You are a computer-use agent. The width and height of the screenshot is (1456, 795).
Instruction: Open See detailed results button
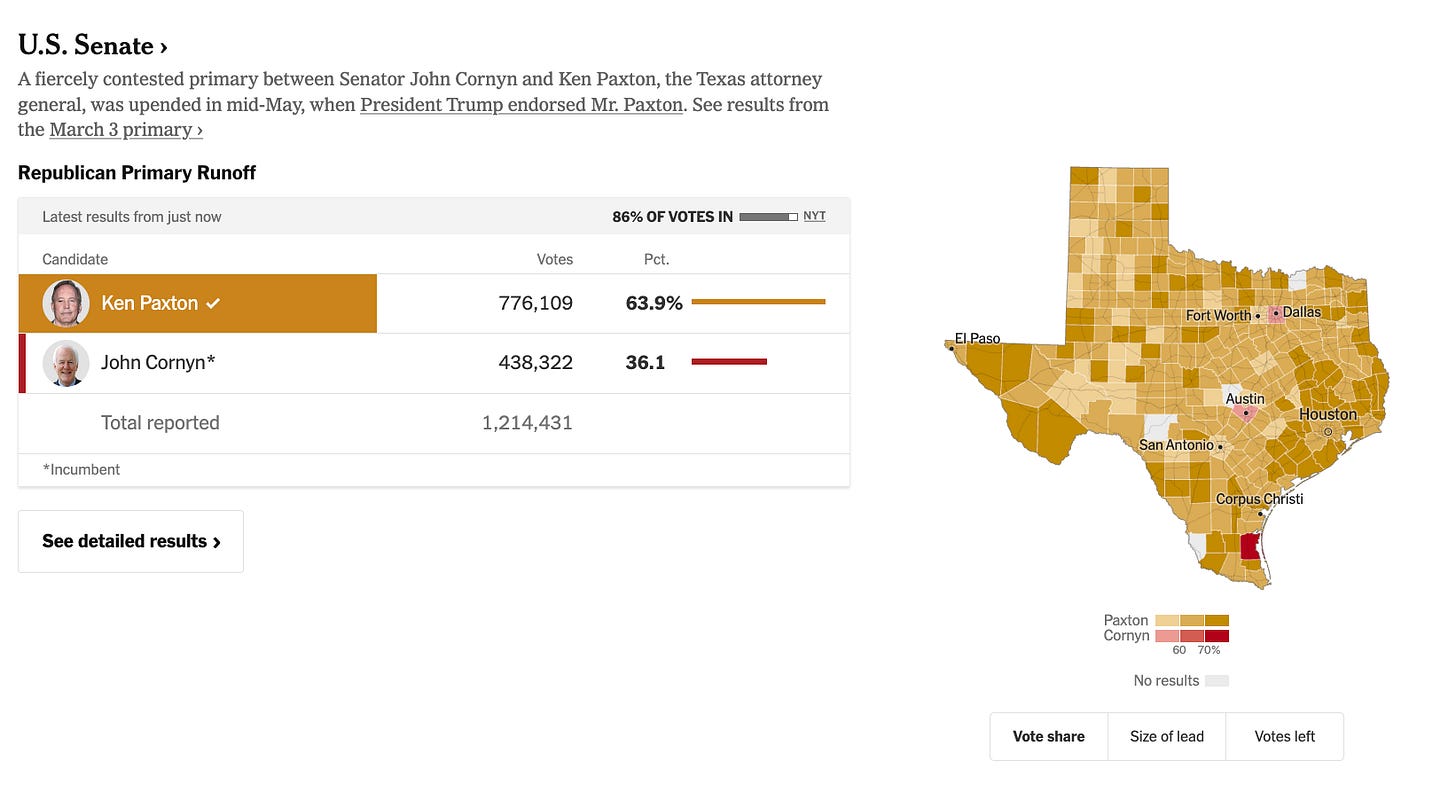(x=131, y=541)
